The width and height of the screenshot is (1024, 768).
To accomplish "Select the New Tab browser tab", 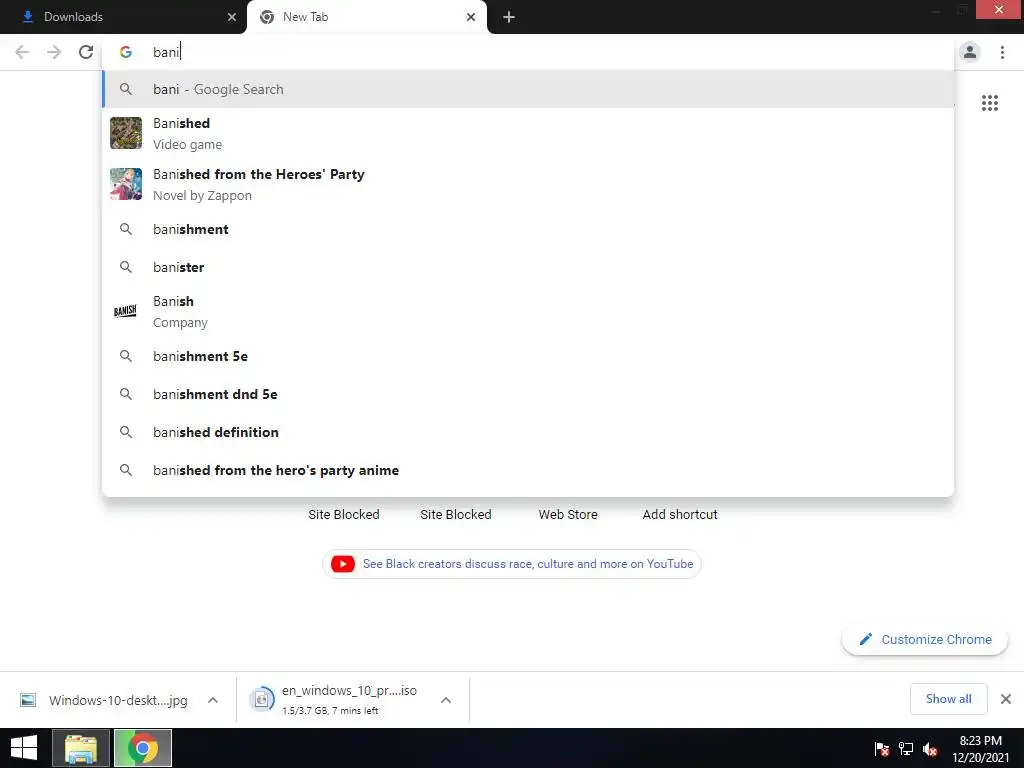I will pyautogui.click(x=366, y=17).
